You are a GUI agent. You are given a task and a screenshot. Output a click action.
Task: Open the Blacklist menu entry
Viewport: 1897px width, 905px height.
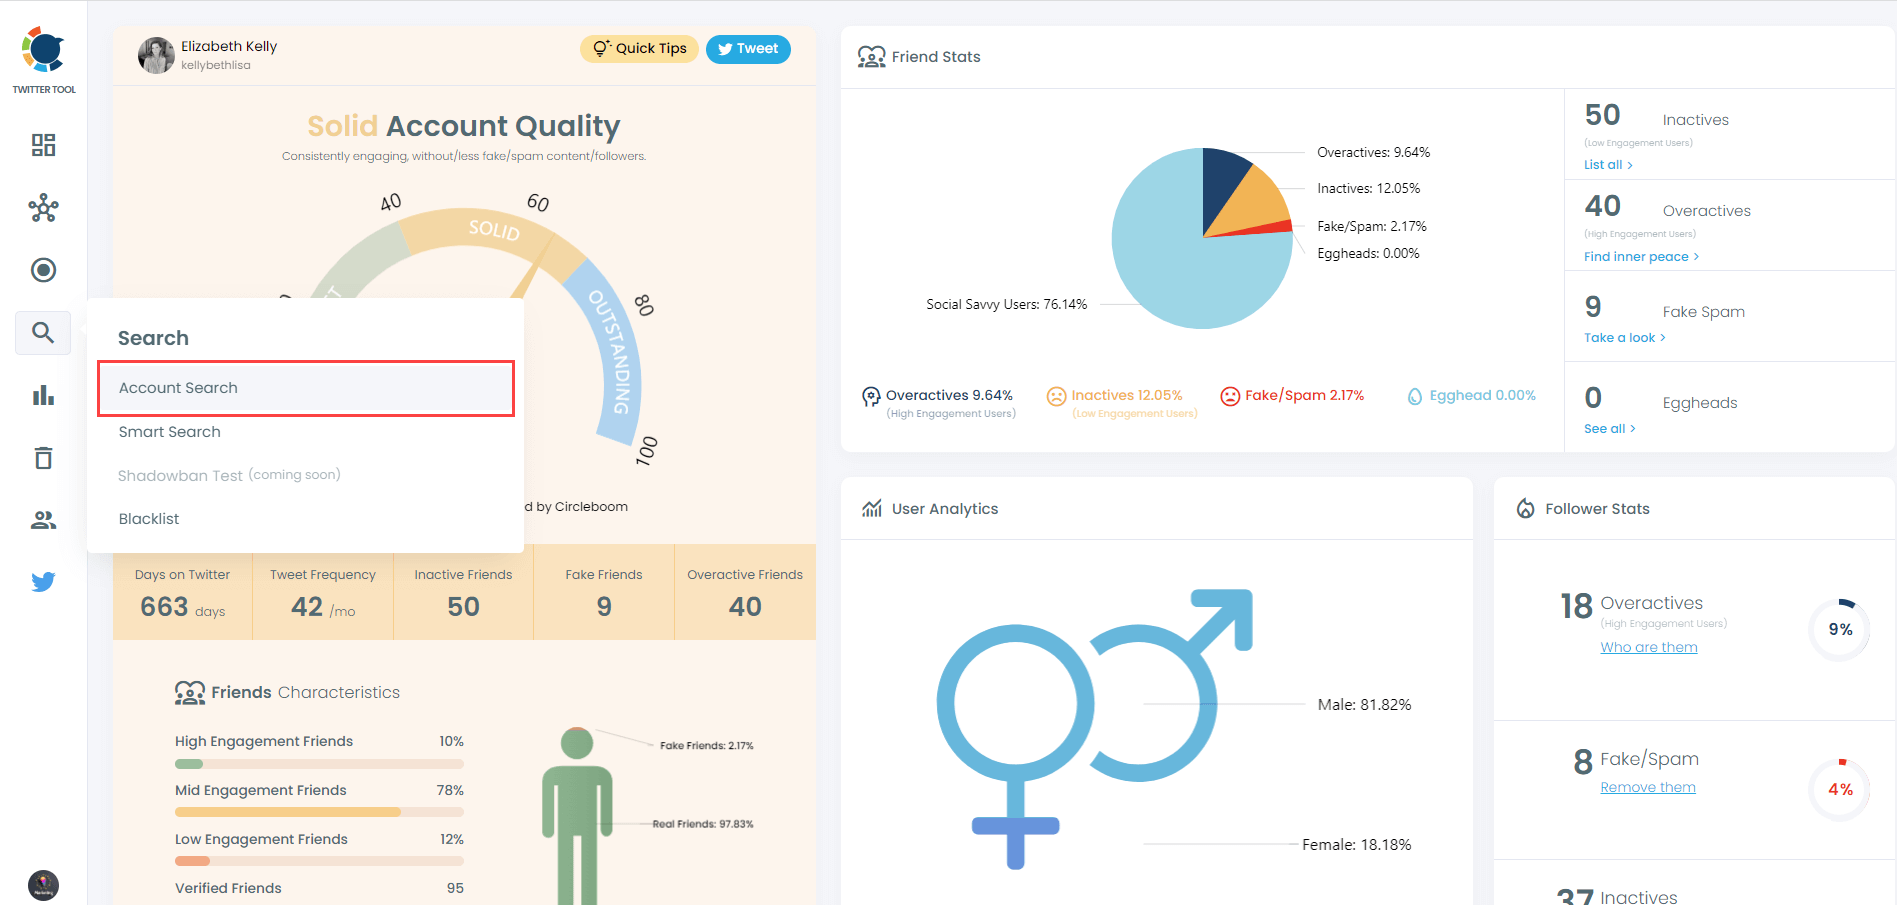click(148, 518)
